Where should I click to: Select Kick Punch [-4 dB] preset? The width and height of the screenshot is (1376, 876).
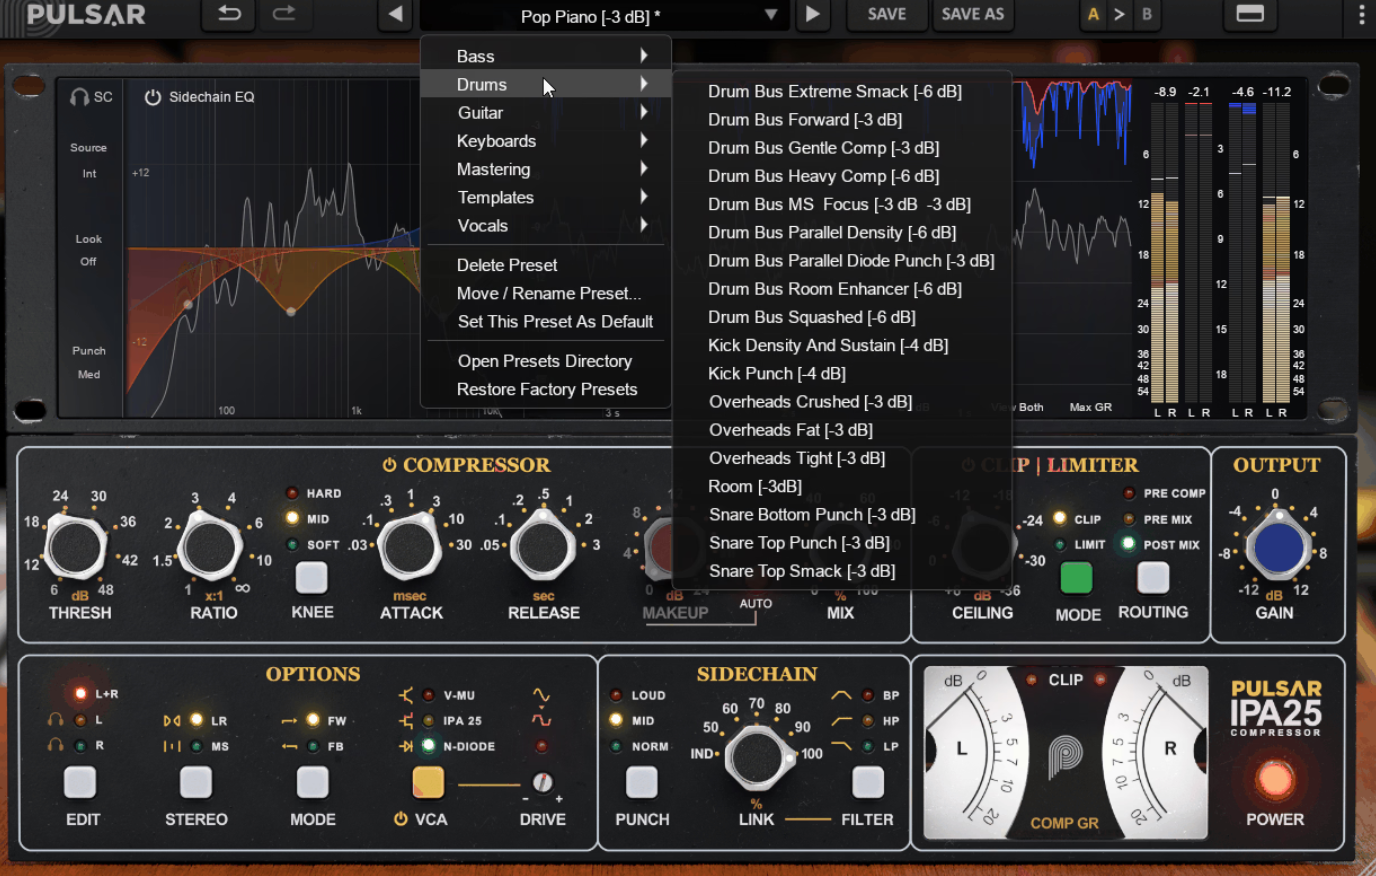click(x=777, y=373)
